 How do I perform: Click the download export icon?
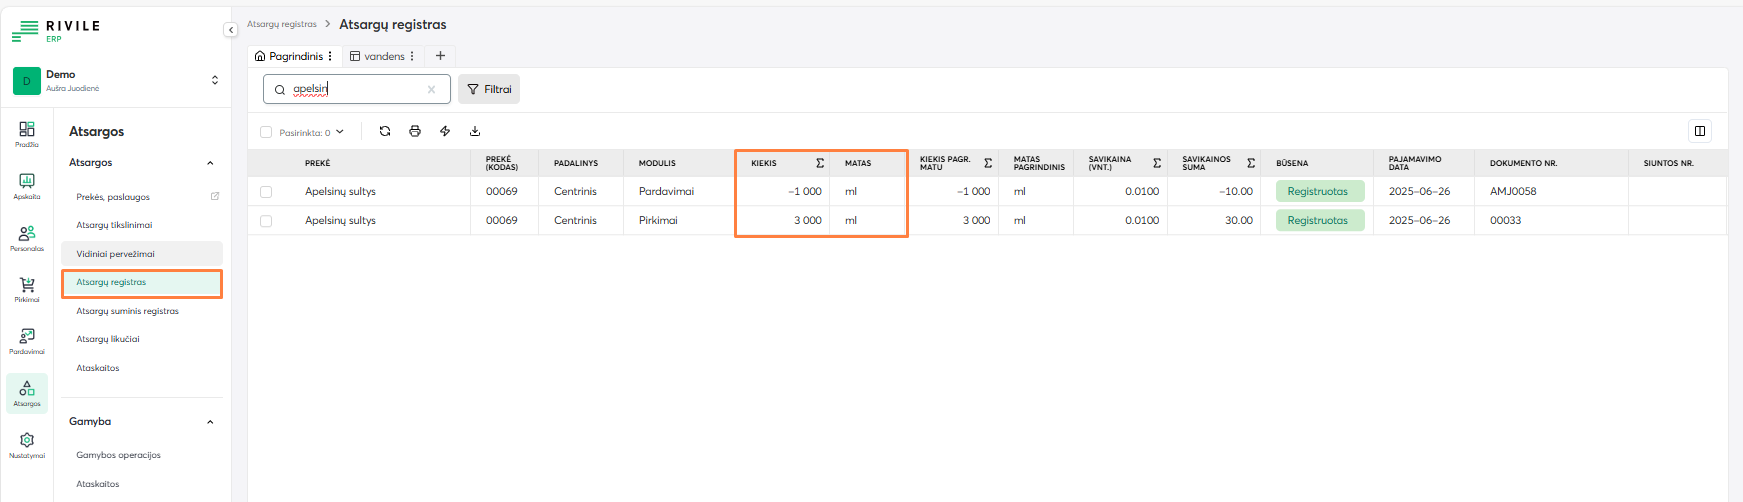[475, 131]
